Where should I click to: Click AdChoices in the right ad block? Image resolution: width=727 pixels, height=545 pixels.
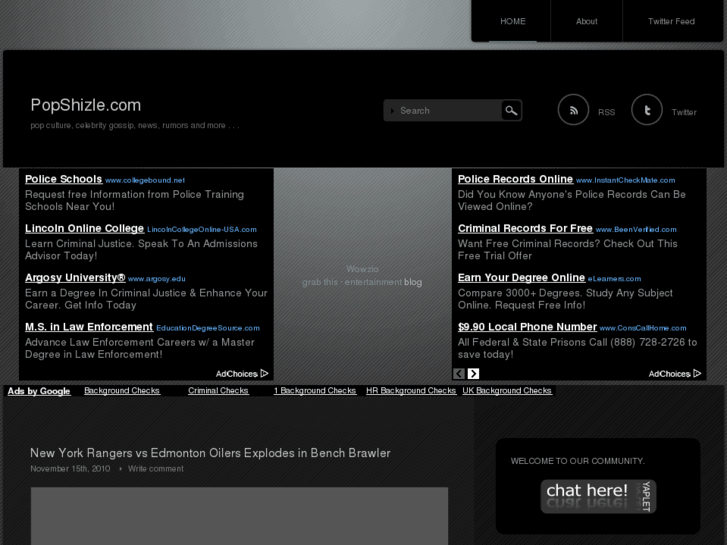tap(675, 374)
